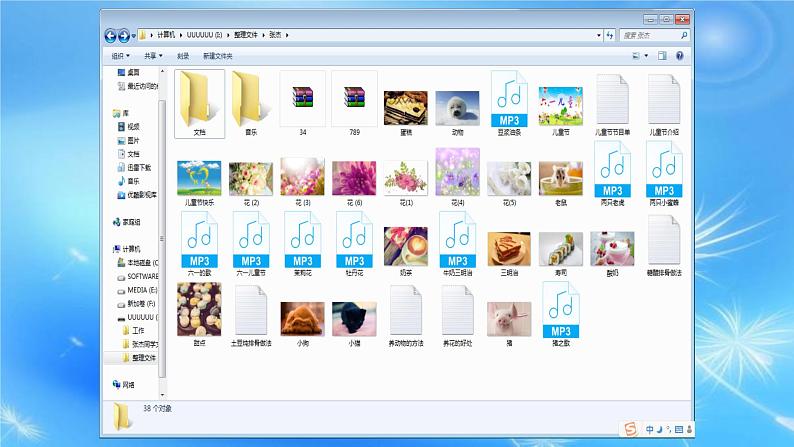Select the 小猫 image thumbnail

[354, 319]
